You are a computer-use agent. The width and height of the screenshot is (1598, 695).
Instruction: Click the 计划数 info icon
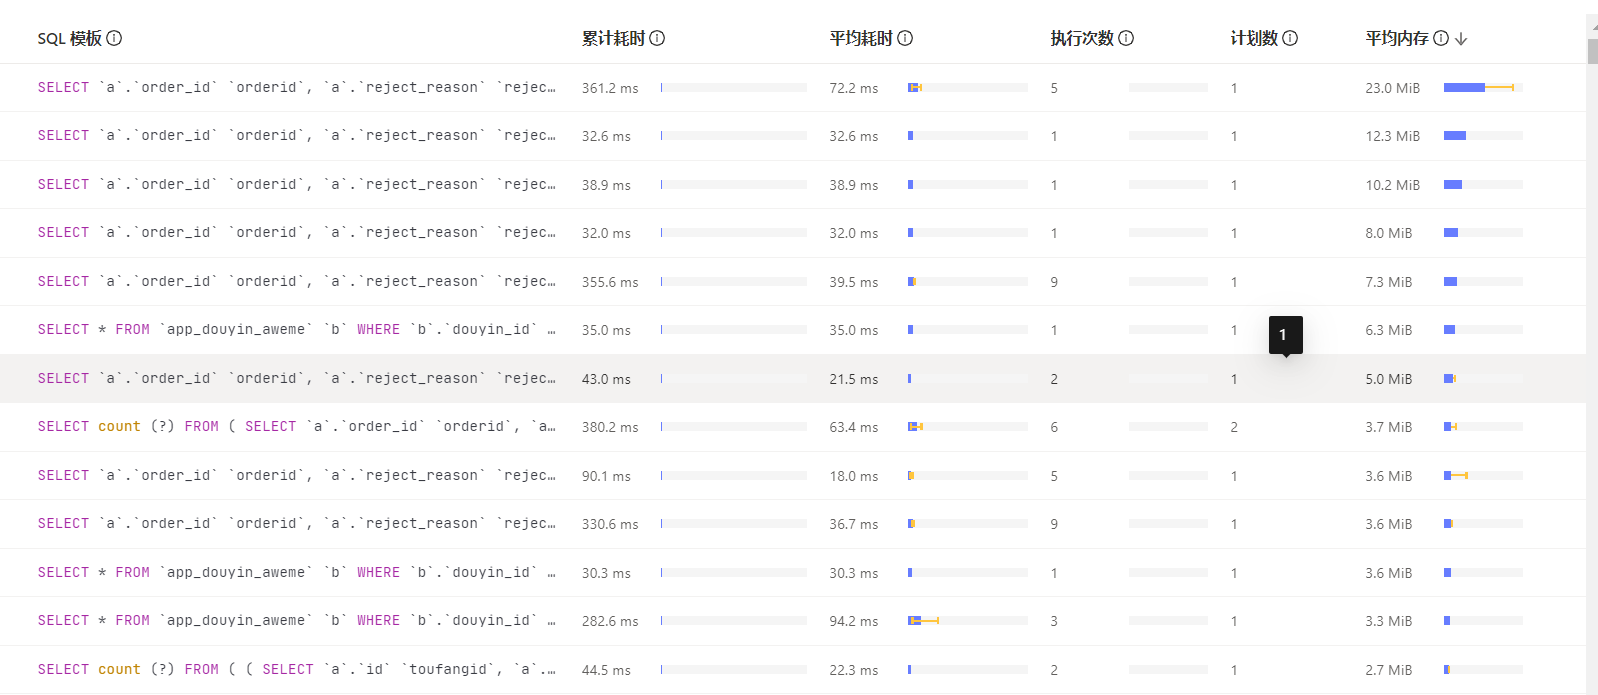[1290, 38]
